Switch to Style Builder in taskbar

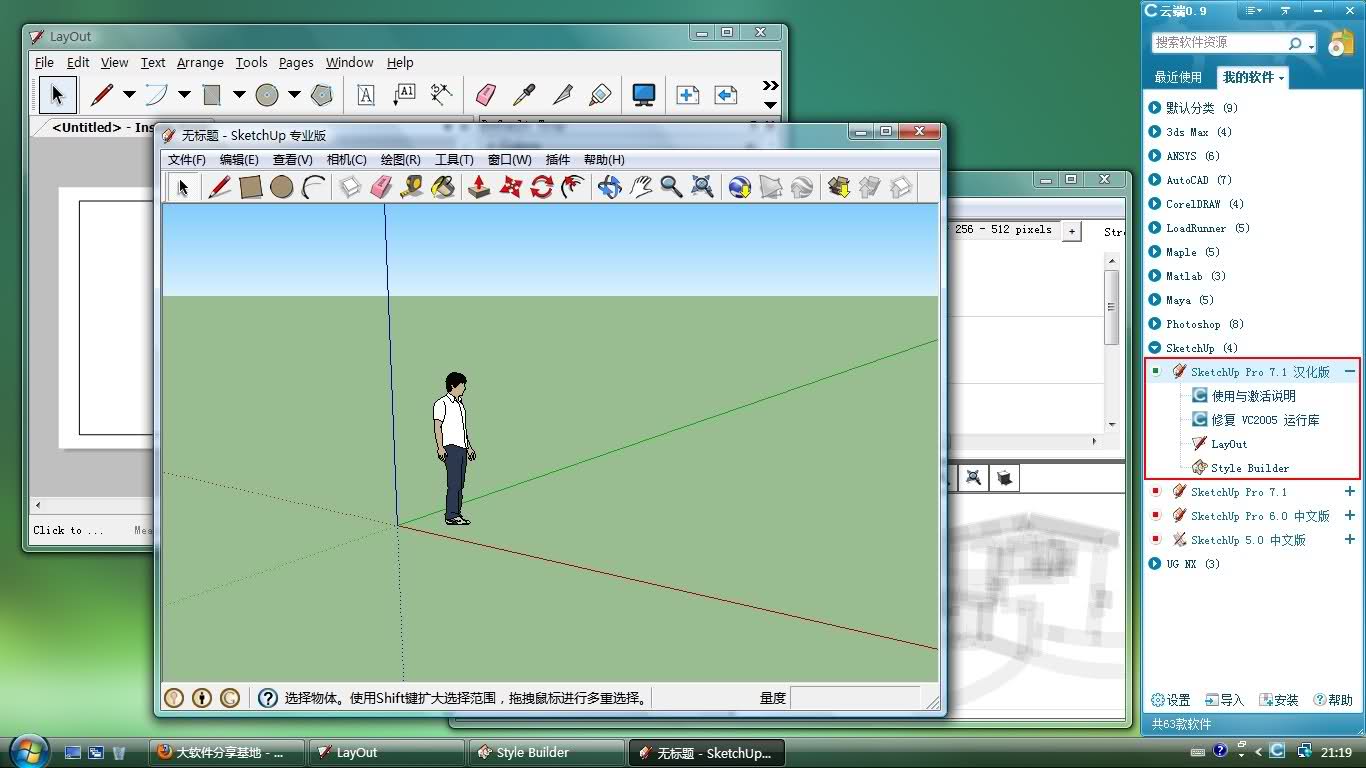pos(545,753)
